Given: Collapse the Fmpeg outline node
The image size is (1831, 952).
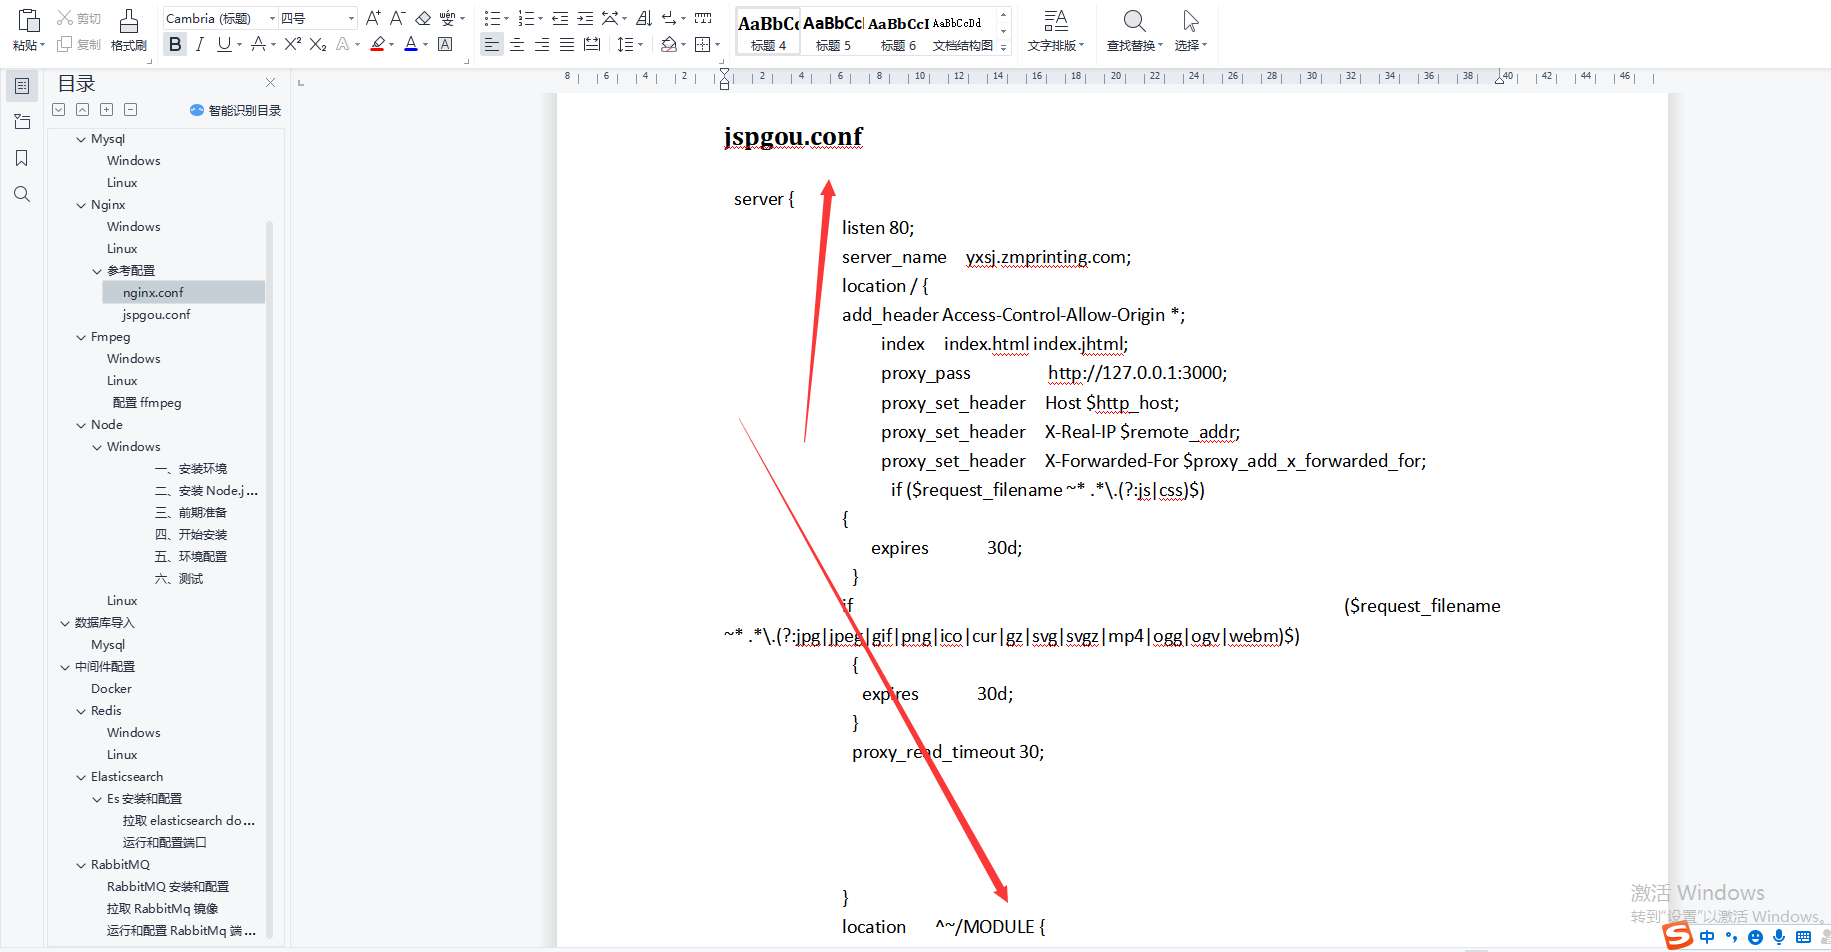Looking at the screenshot, I should 81,337.
